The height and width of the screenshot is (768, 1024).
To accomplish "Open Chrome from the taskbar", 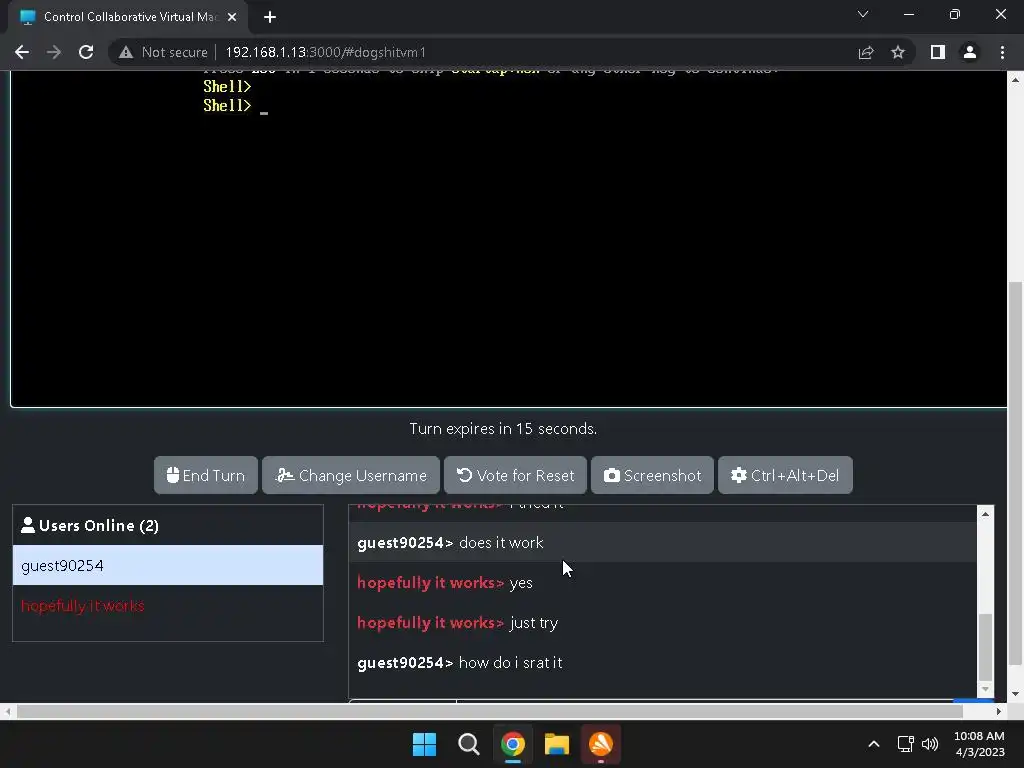I will click(x=513, y=744).
